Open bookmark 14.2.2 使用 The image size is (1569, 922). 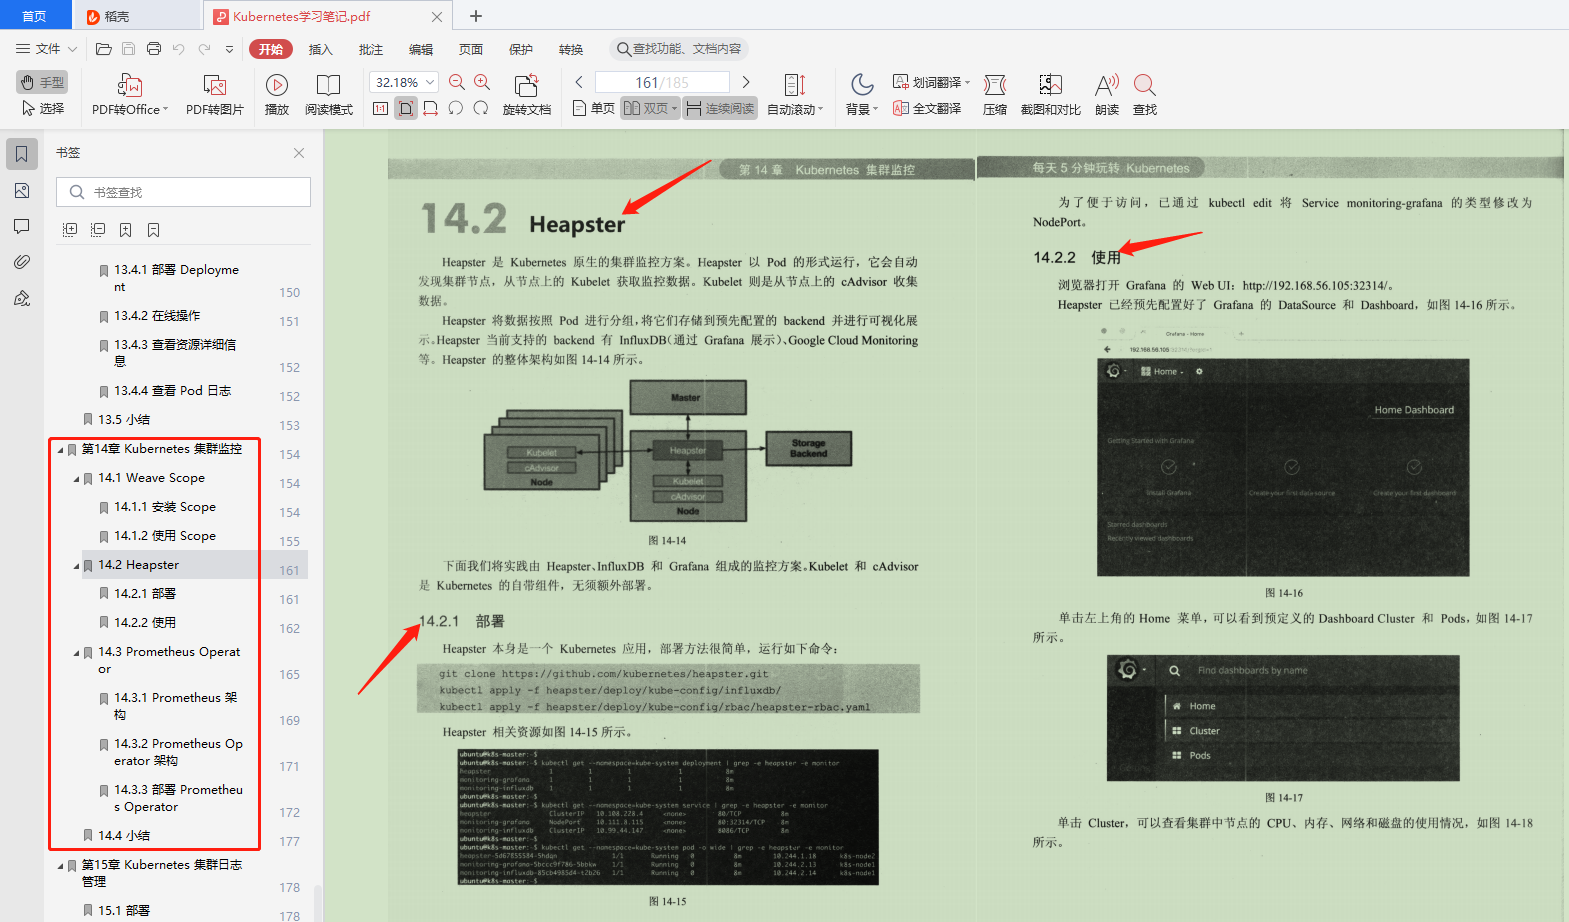pyautogui.click(x=145, y=622)
